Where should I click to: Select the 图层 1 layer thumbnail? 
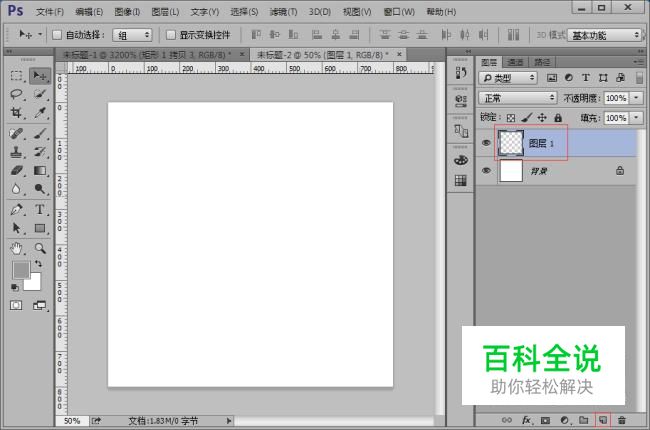[x=511, y=143]
